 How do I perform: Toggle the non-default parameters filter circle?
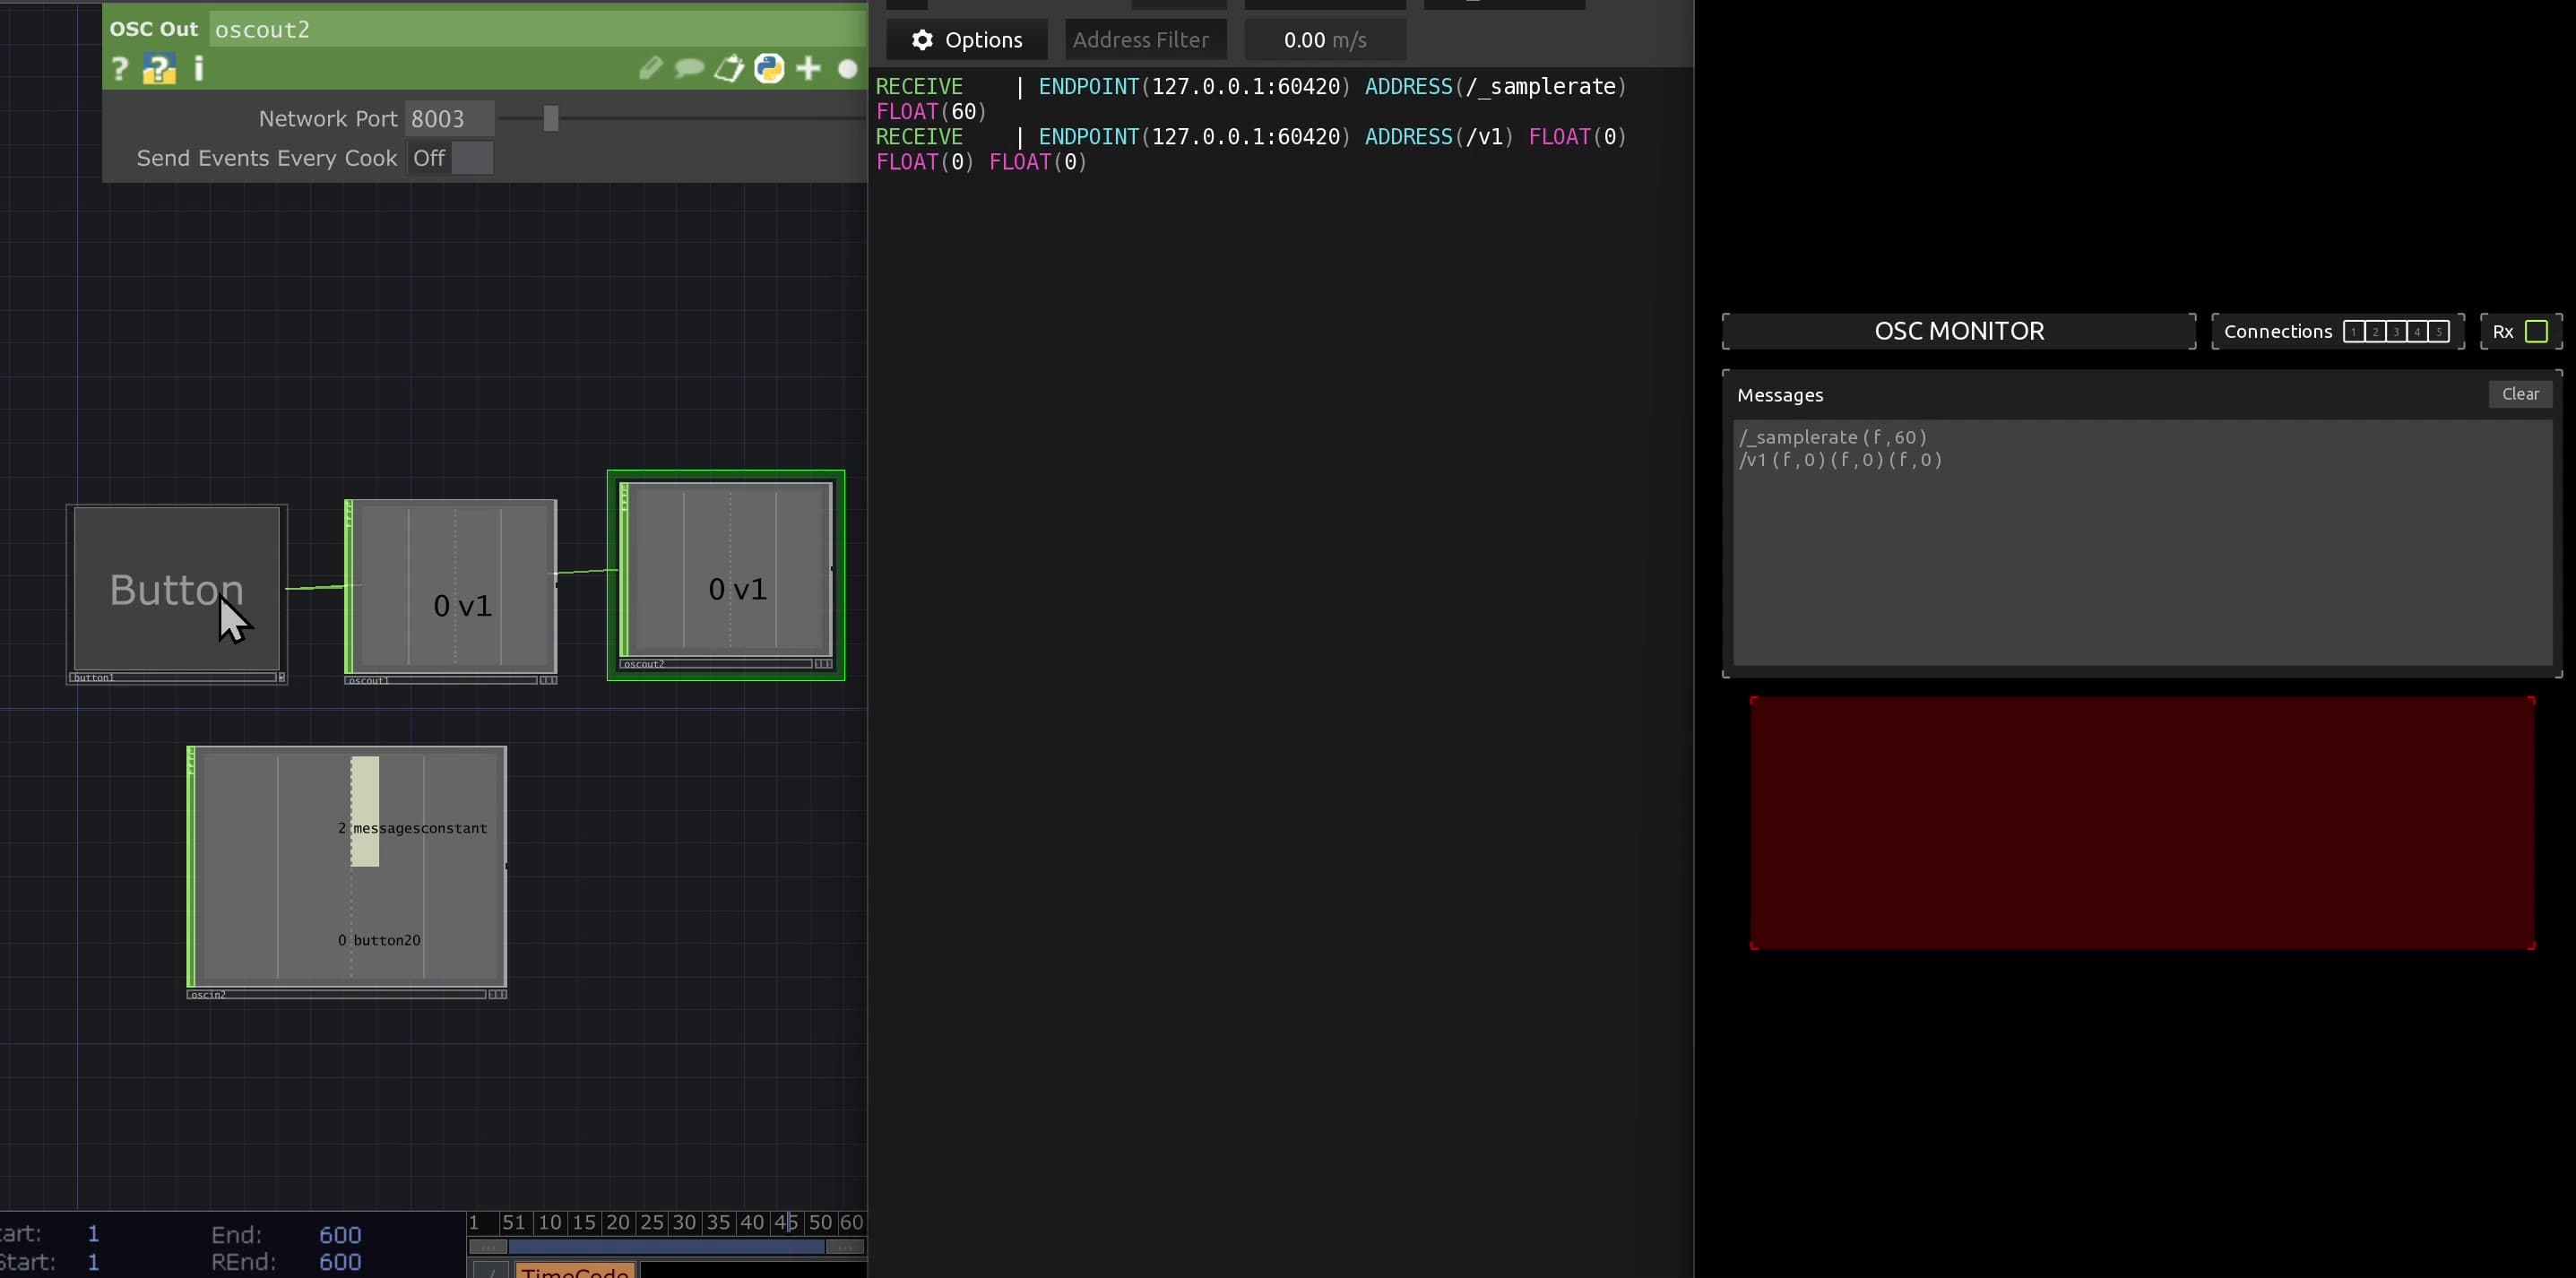click(x=849, y=68)
